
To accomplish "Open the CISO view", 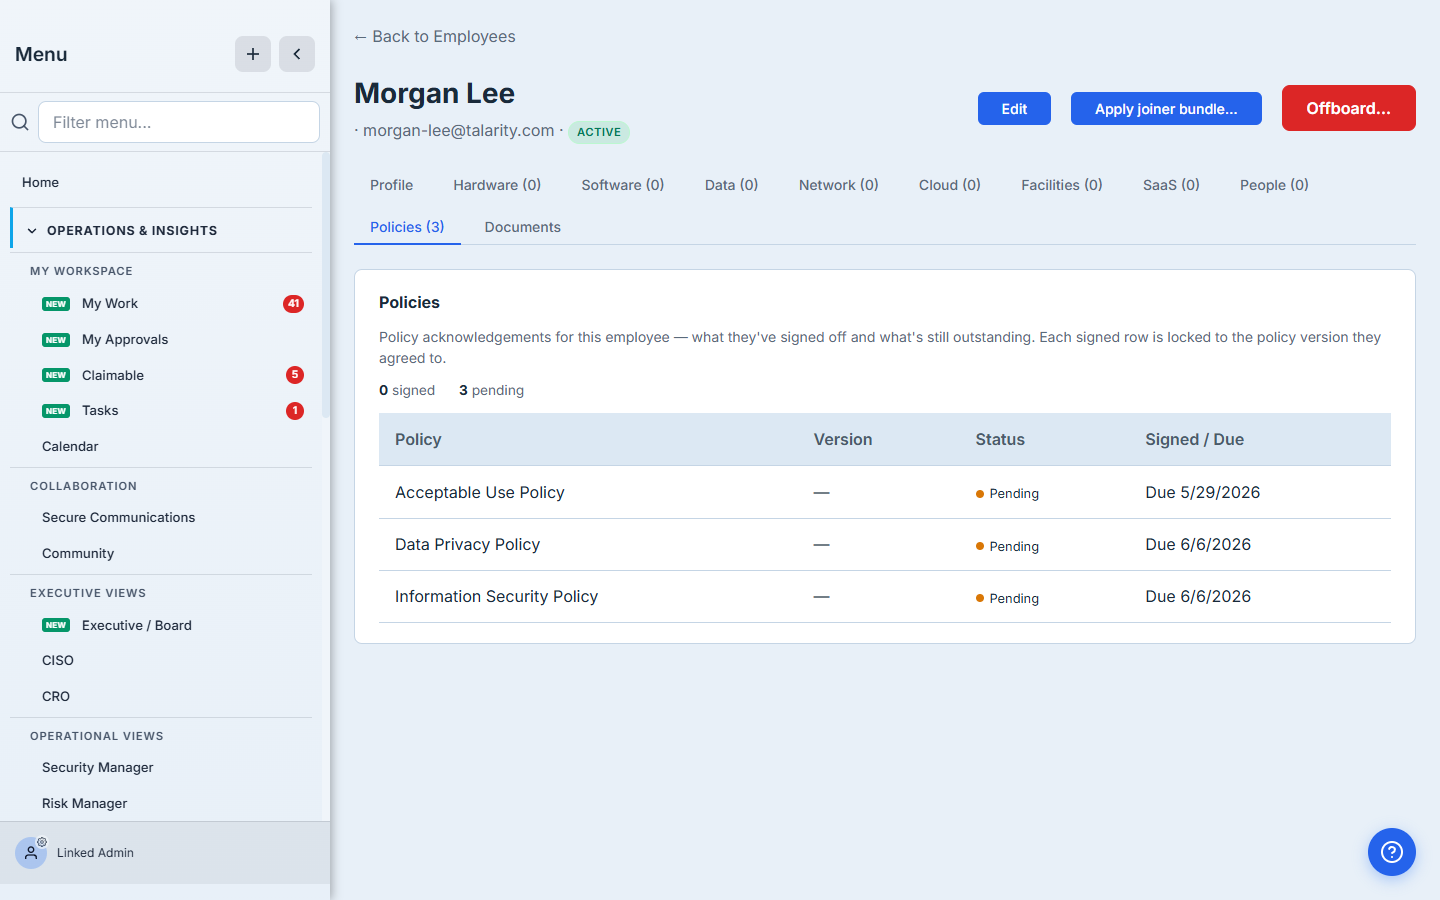I will pos(58,661).
